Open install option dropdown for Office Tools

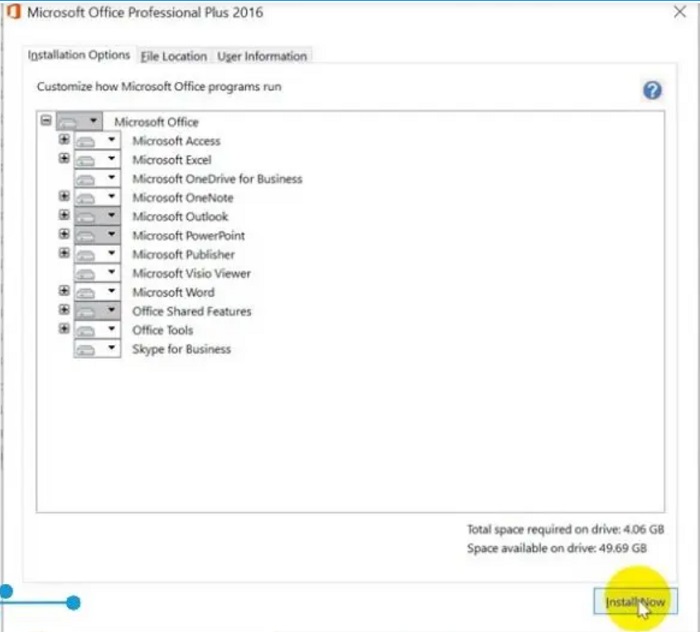[x=97, y=330]
